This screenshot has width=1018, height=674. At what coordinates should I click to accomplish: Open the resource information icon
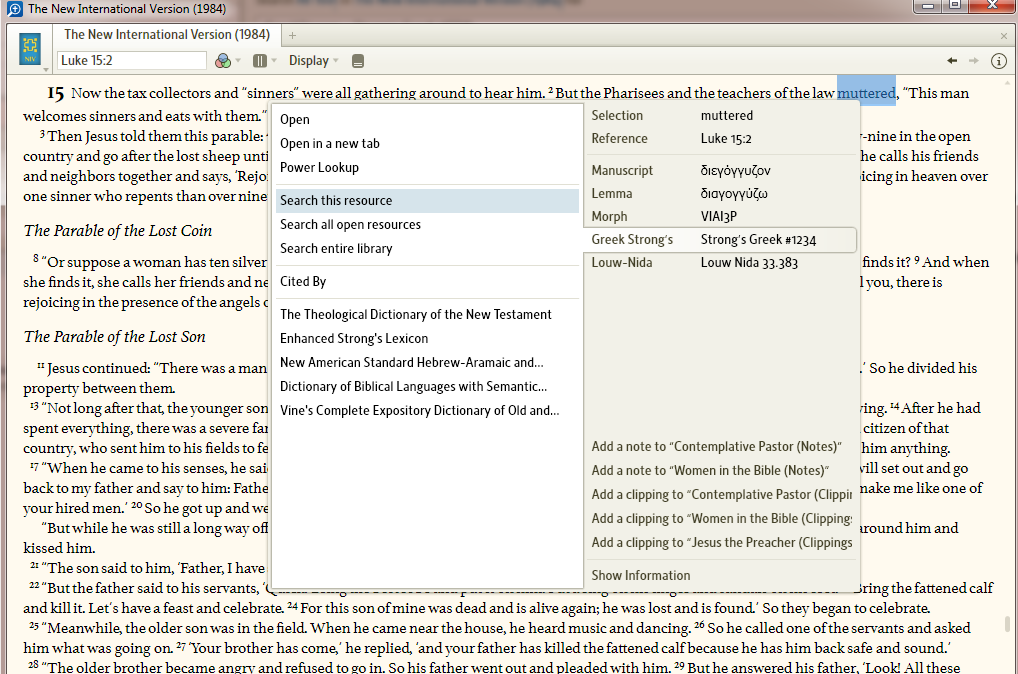pos(998,61)
